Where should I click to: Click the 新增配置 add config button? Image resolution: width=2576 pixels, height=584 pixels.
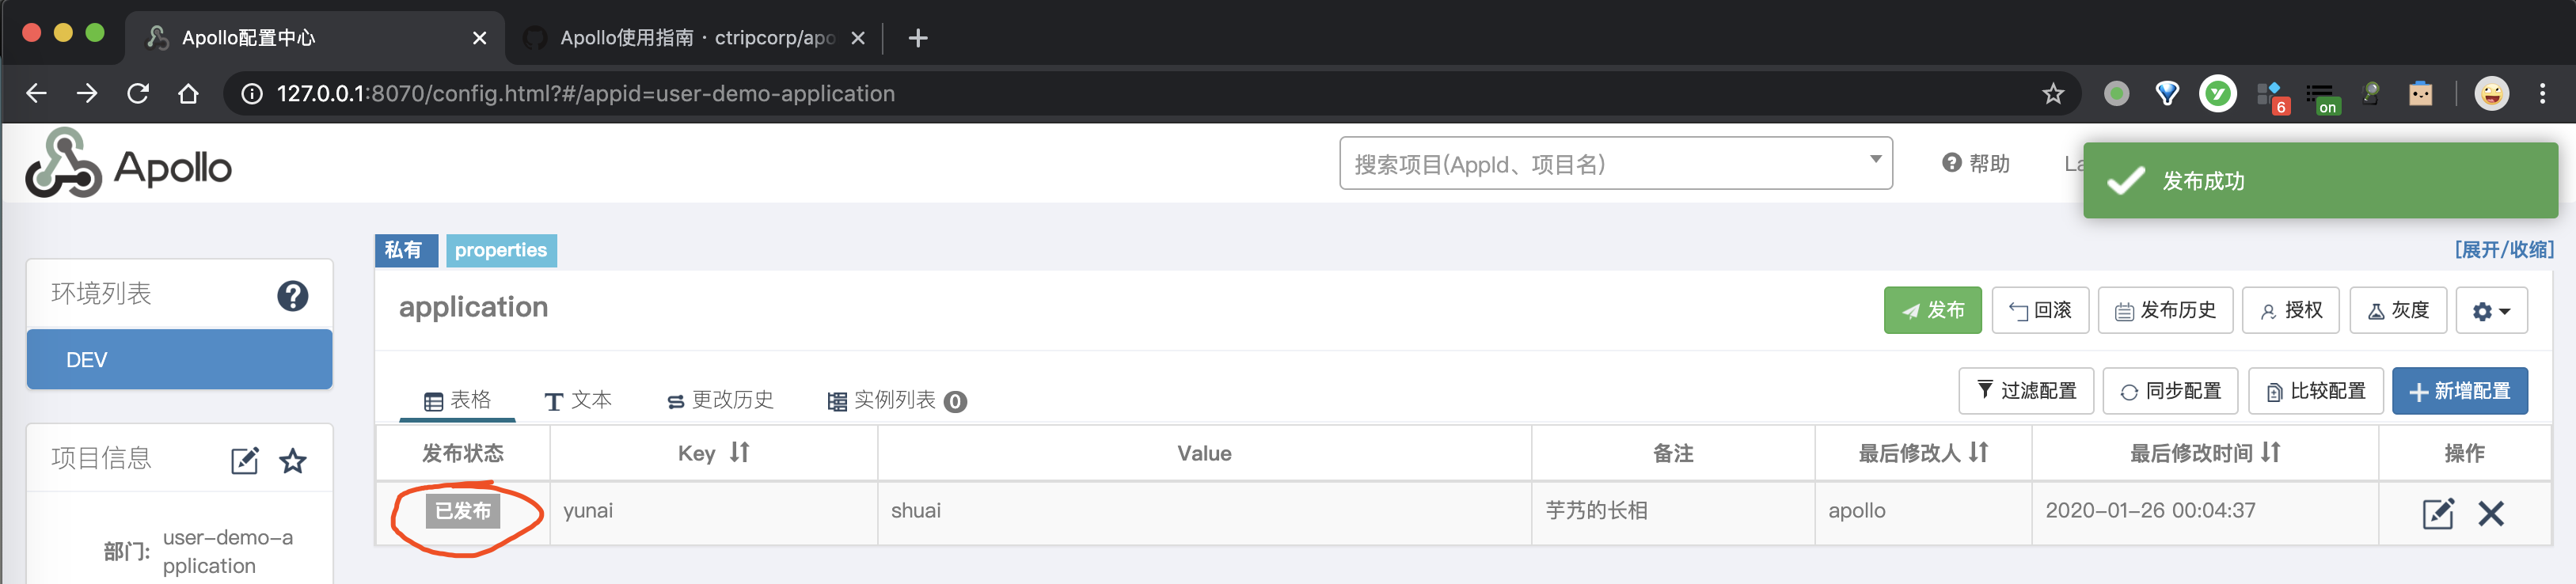click(x=2458, y=391)
